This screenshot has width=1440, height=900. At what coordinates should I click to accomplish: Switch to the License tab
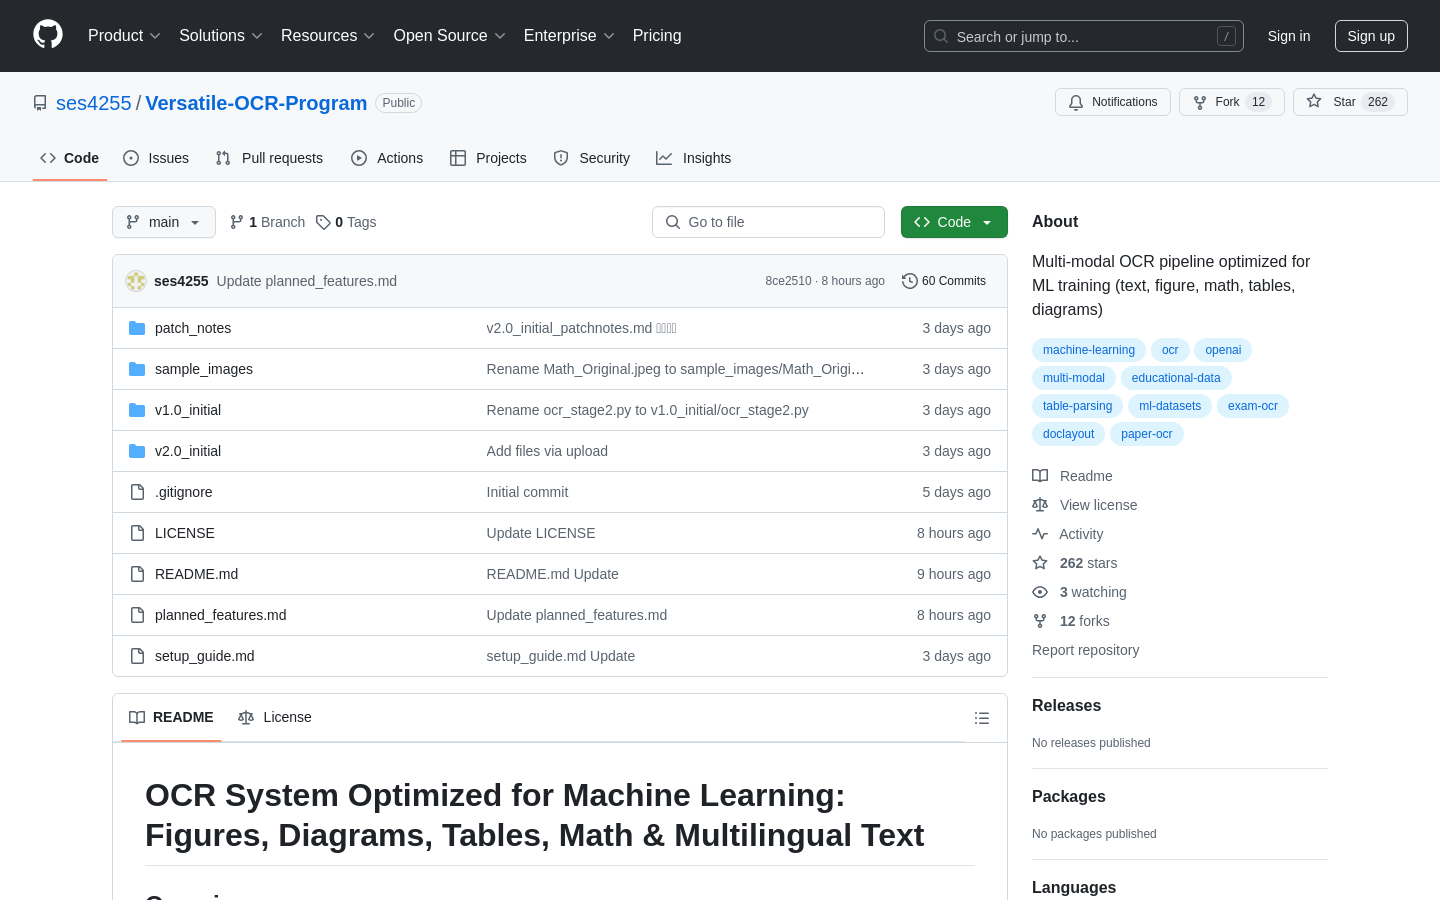click(x=275, y=717)
